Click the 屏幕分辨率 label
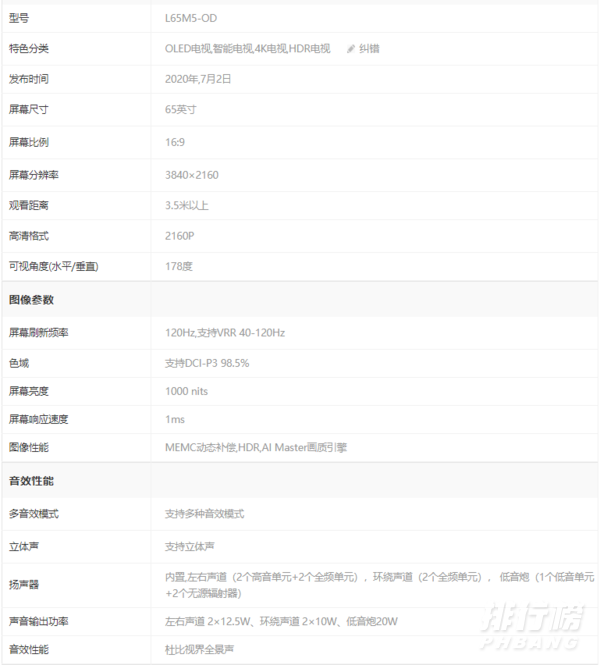Viewport: 600px width, 665px height. point(34,175)
